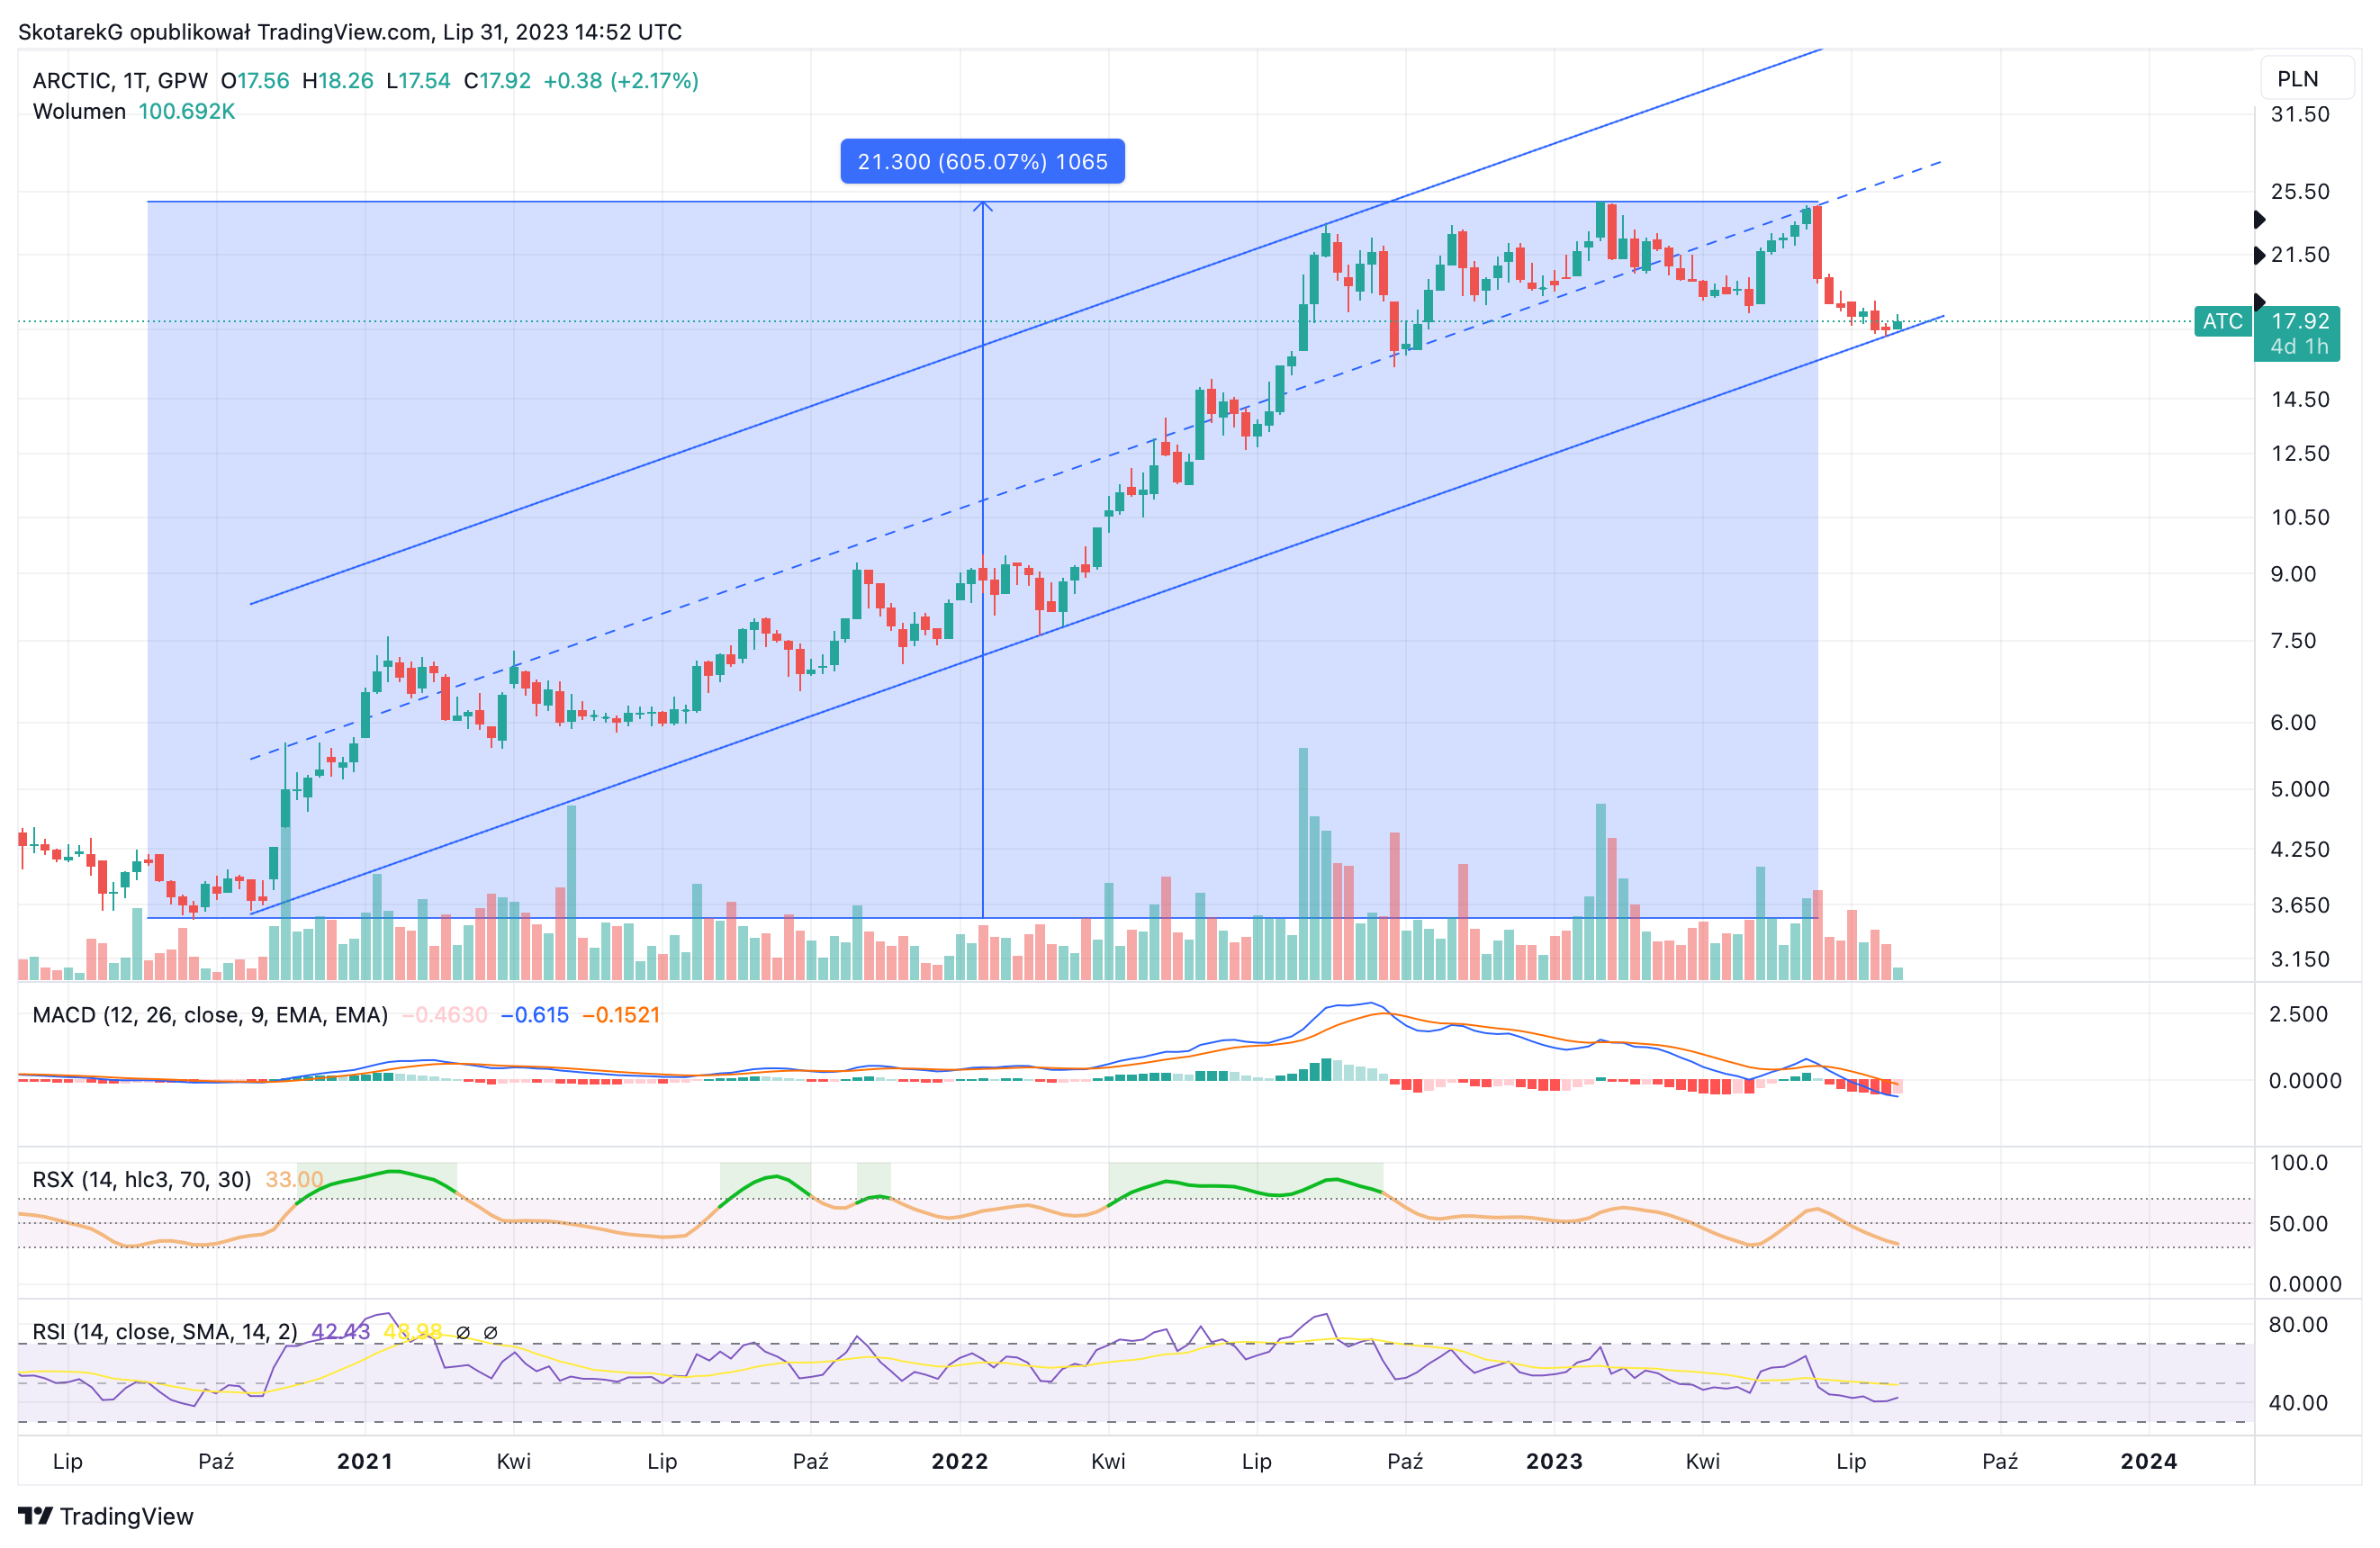
Task: Click the high price H18.26 in header
Action: (x=338, y=80)
